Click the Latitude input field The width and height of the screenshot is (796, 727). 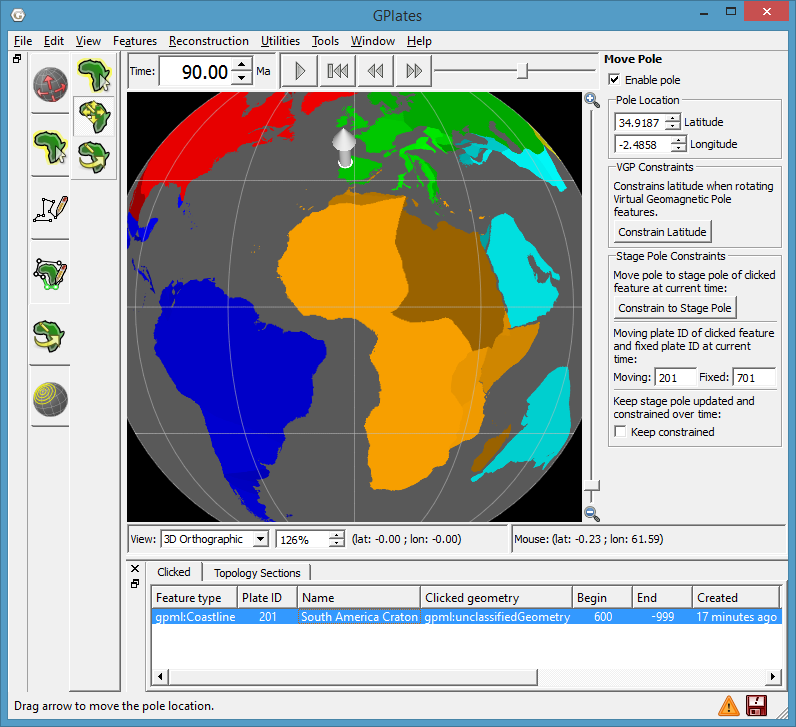[x=640, y=122]
